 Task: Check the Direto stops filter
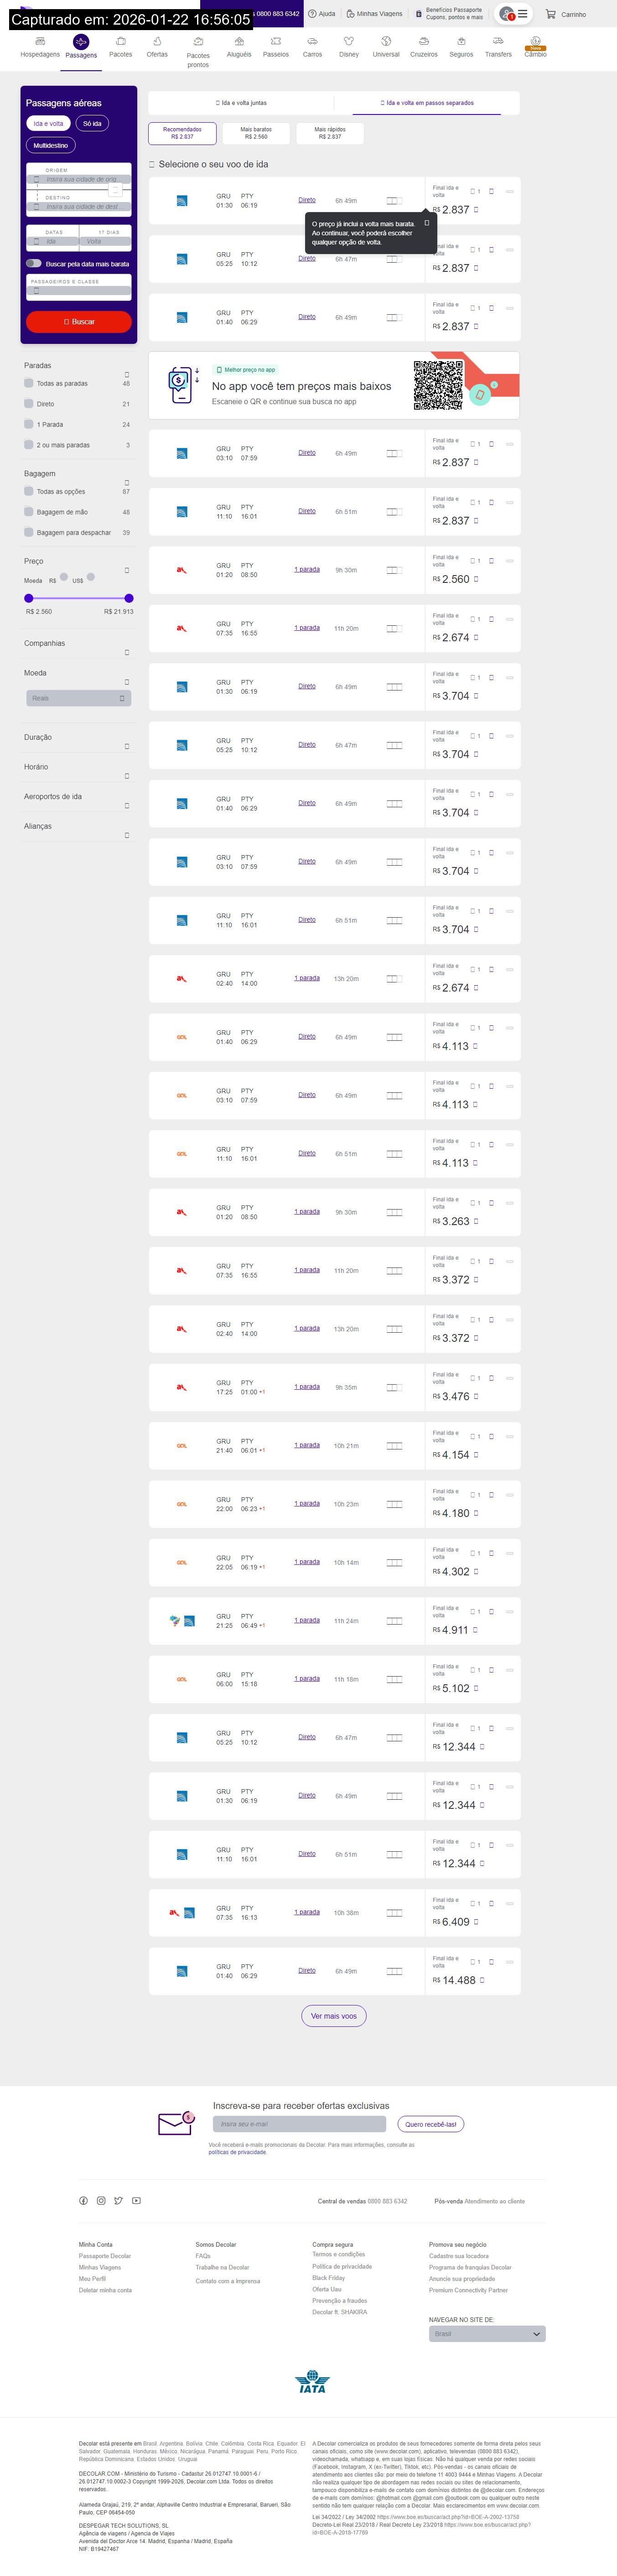29,404
